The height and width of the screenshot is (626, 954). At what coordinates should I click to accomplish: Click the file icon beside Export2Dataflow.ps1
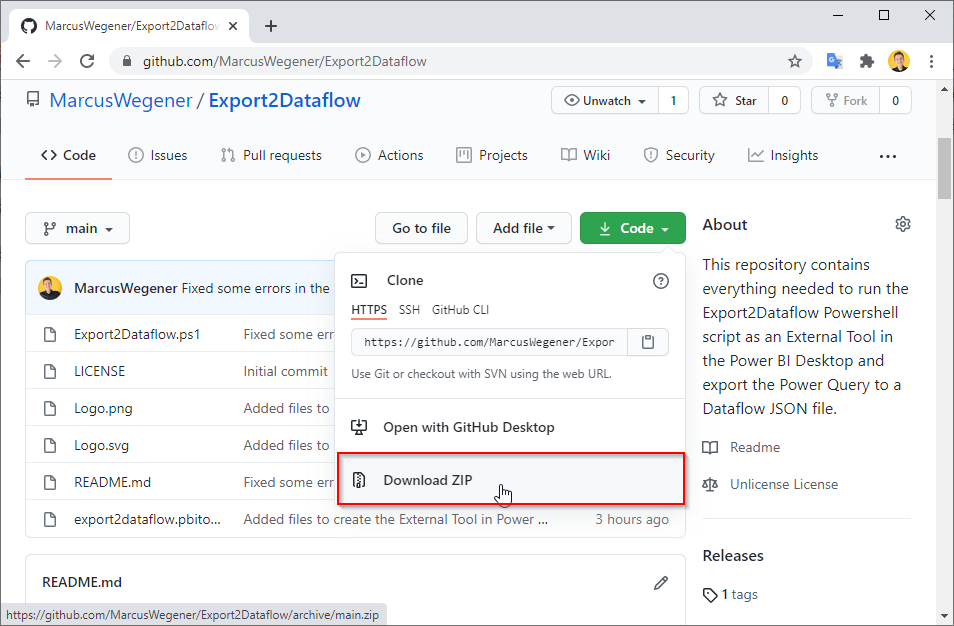(x=50, y=334)
